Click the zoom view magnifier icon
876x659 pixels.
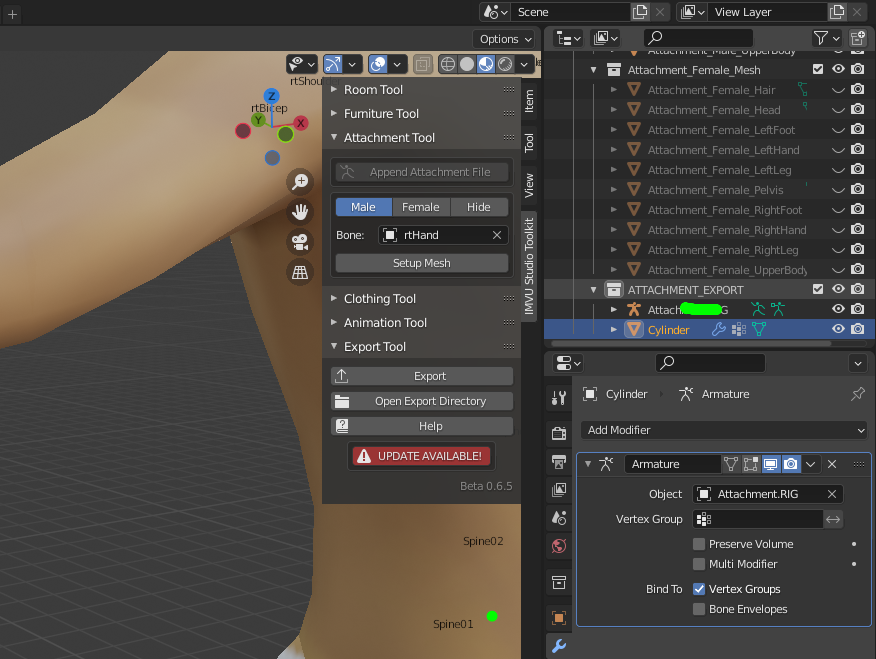[x=299, y=181]
